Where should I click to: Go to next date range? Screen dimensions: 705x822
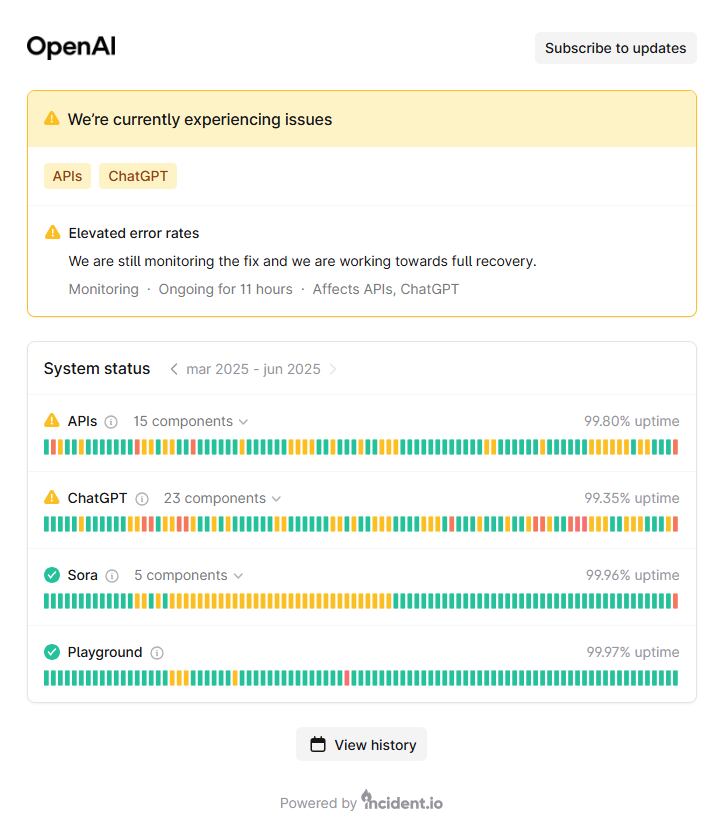click(x=333, y=369)
